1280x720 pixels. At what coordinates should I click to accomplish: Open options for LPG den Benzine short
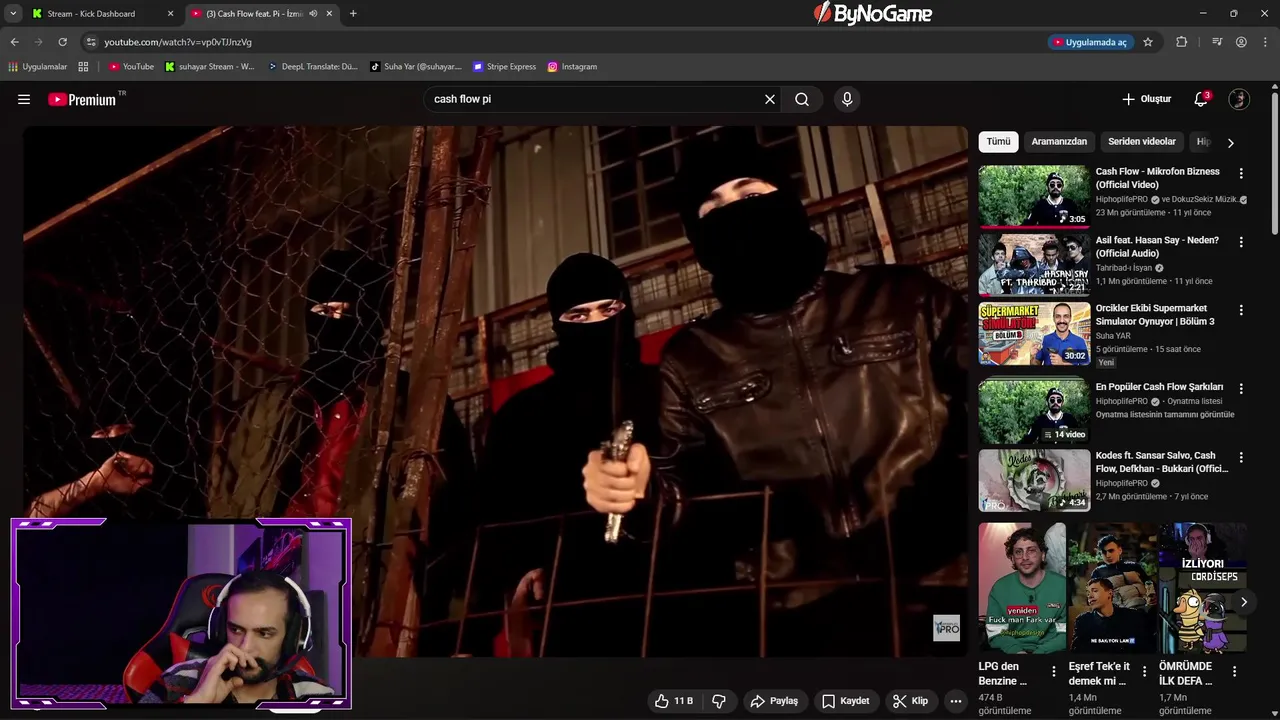pos(1053,671)
